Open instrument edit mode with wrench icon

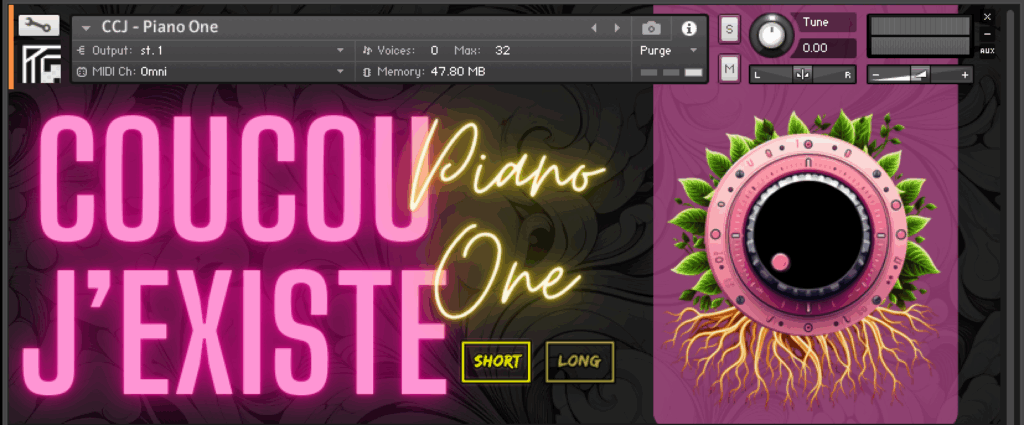[x=39, y=25]
